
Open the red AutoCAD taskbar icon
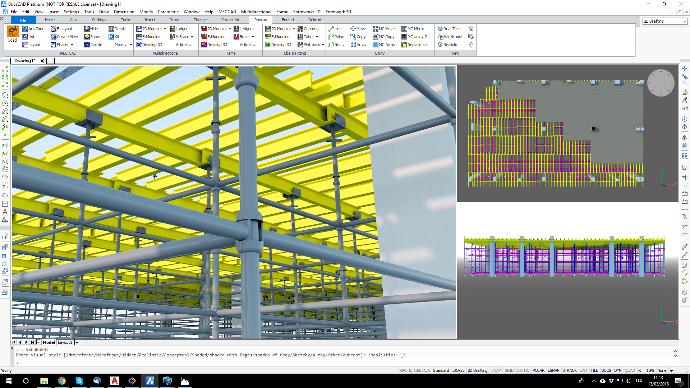pos(114,381)
